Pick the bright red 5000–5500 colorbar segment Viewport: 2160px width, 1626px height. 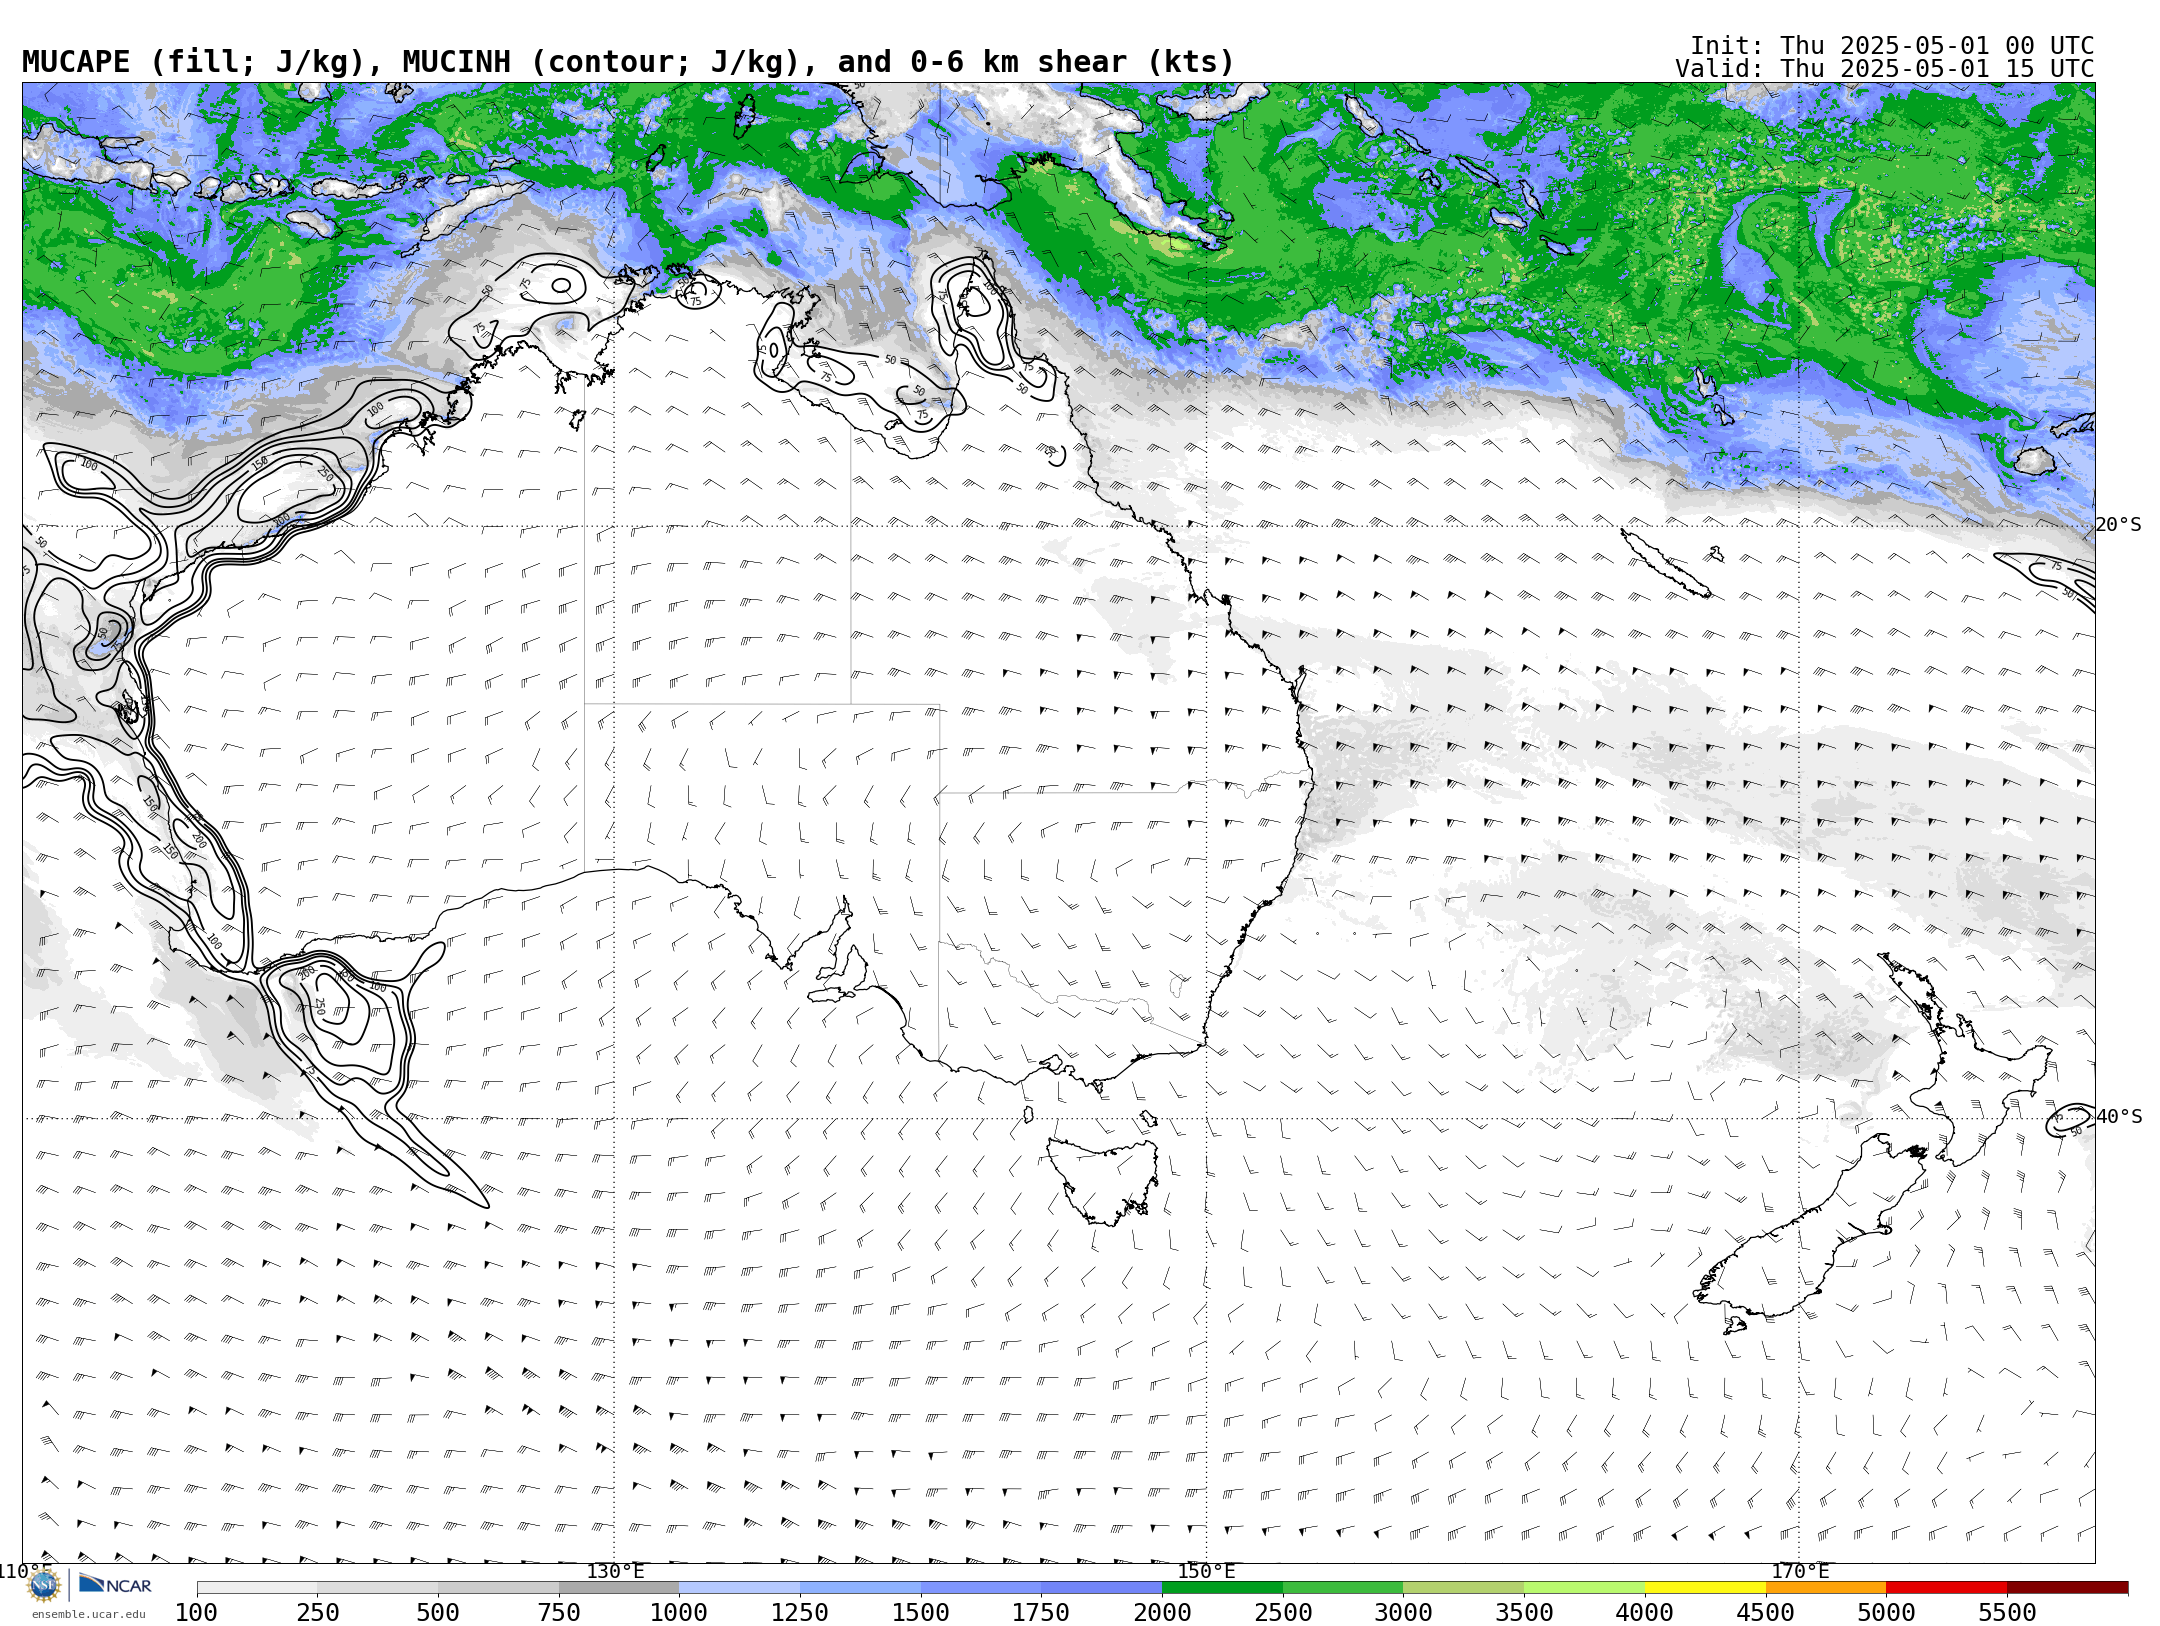click(x=1947, y=1588)
